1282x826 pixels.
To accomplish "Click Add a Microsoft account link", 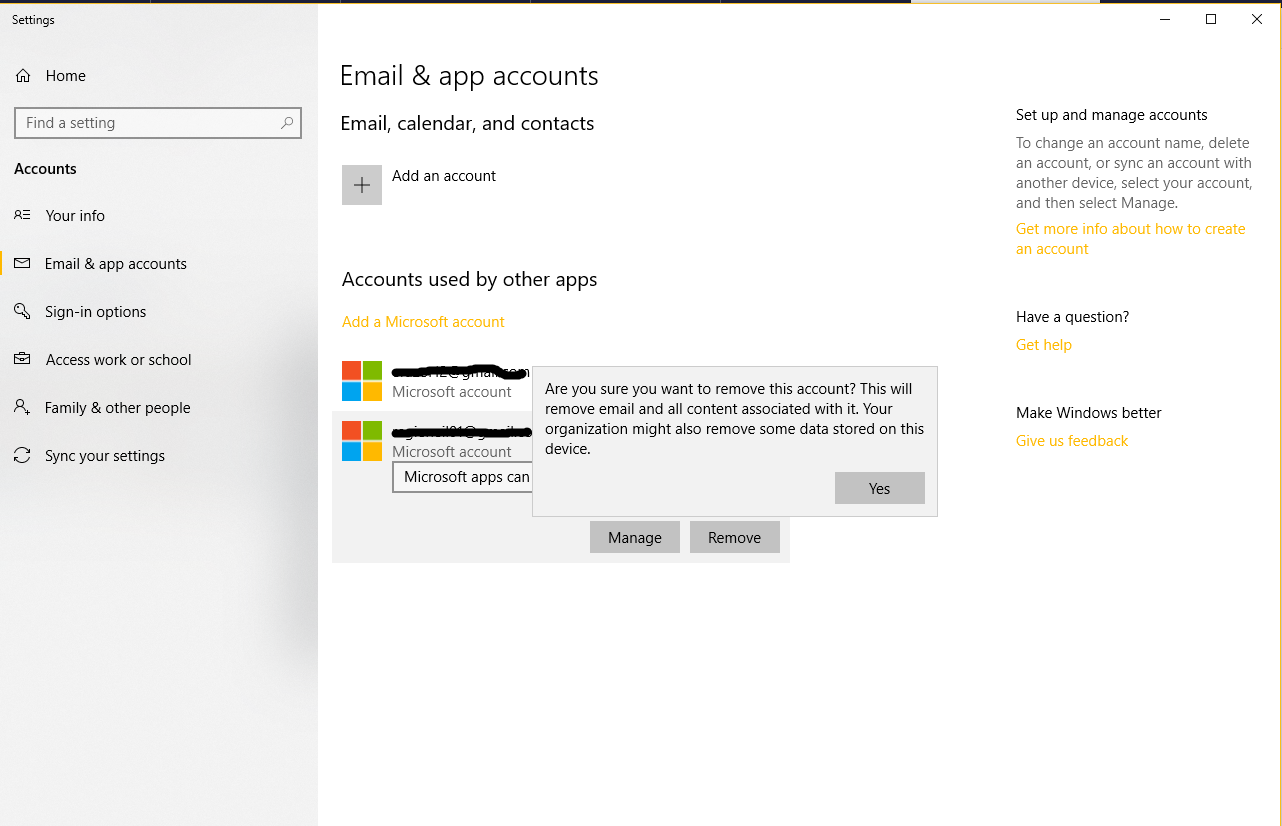I will click(423, 322).
